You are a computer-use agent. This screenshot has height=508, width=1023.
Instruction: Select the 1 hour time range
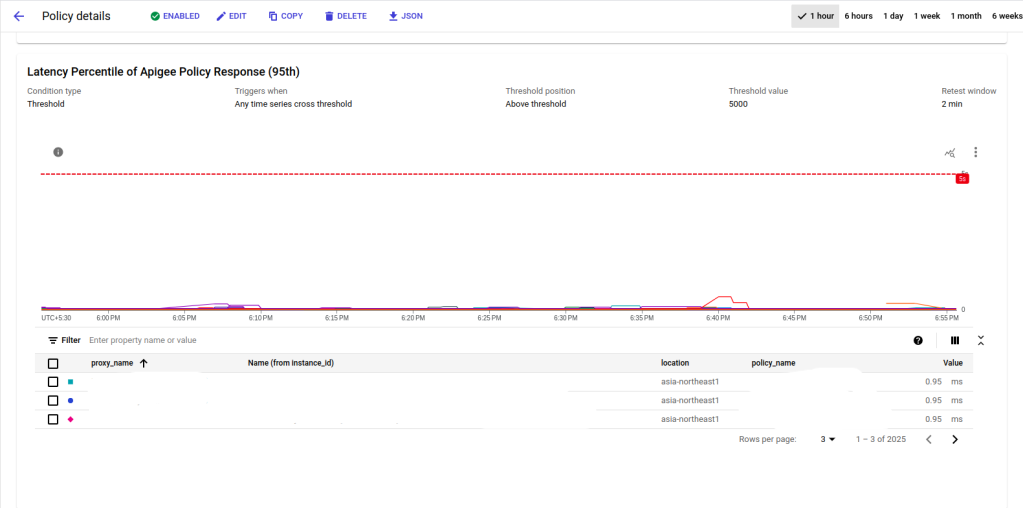816,16
